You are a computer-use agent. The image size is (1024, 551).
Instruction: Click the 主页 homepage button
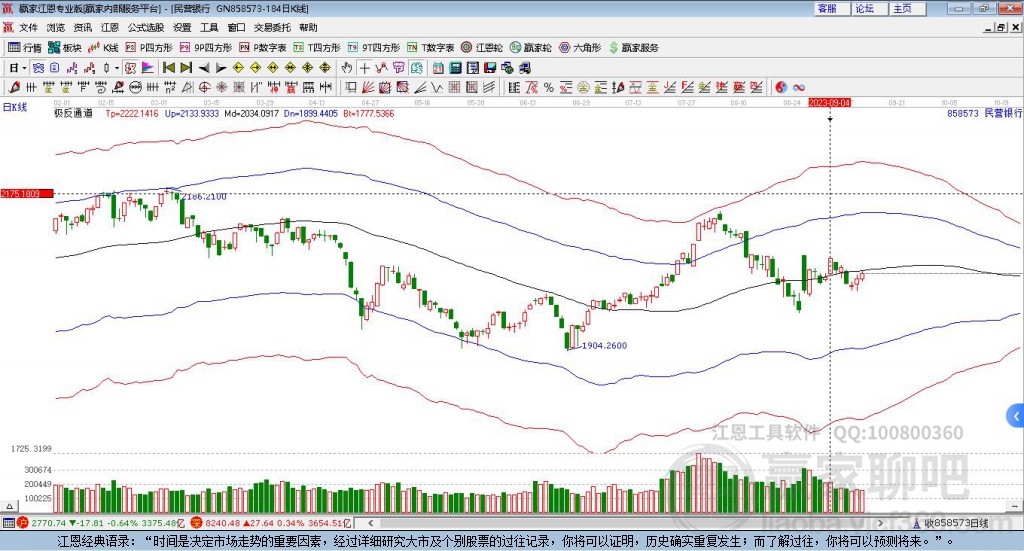[908, 8]
